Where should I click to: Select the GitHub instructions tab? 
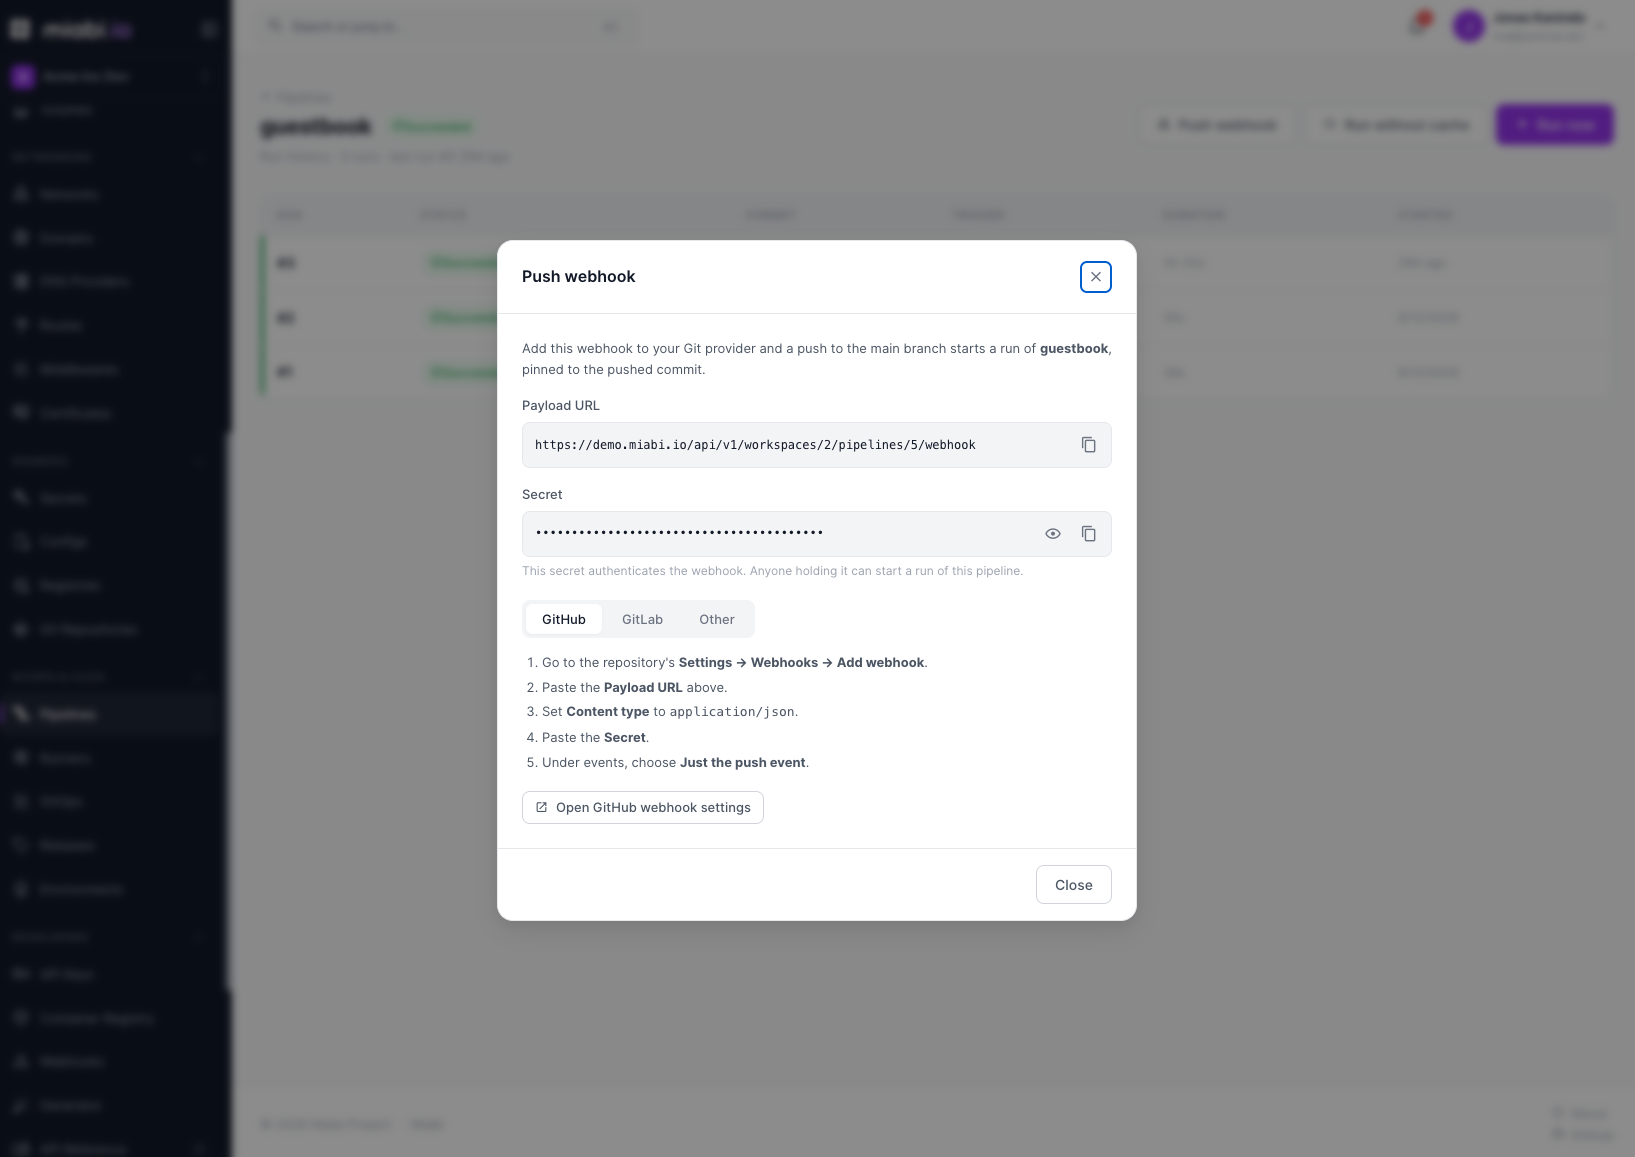click(564, 619)
